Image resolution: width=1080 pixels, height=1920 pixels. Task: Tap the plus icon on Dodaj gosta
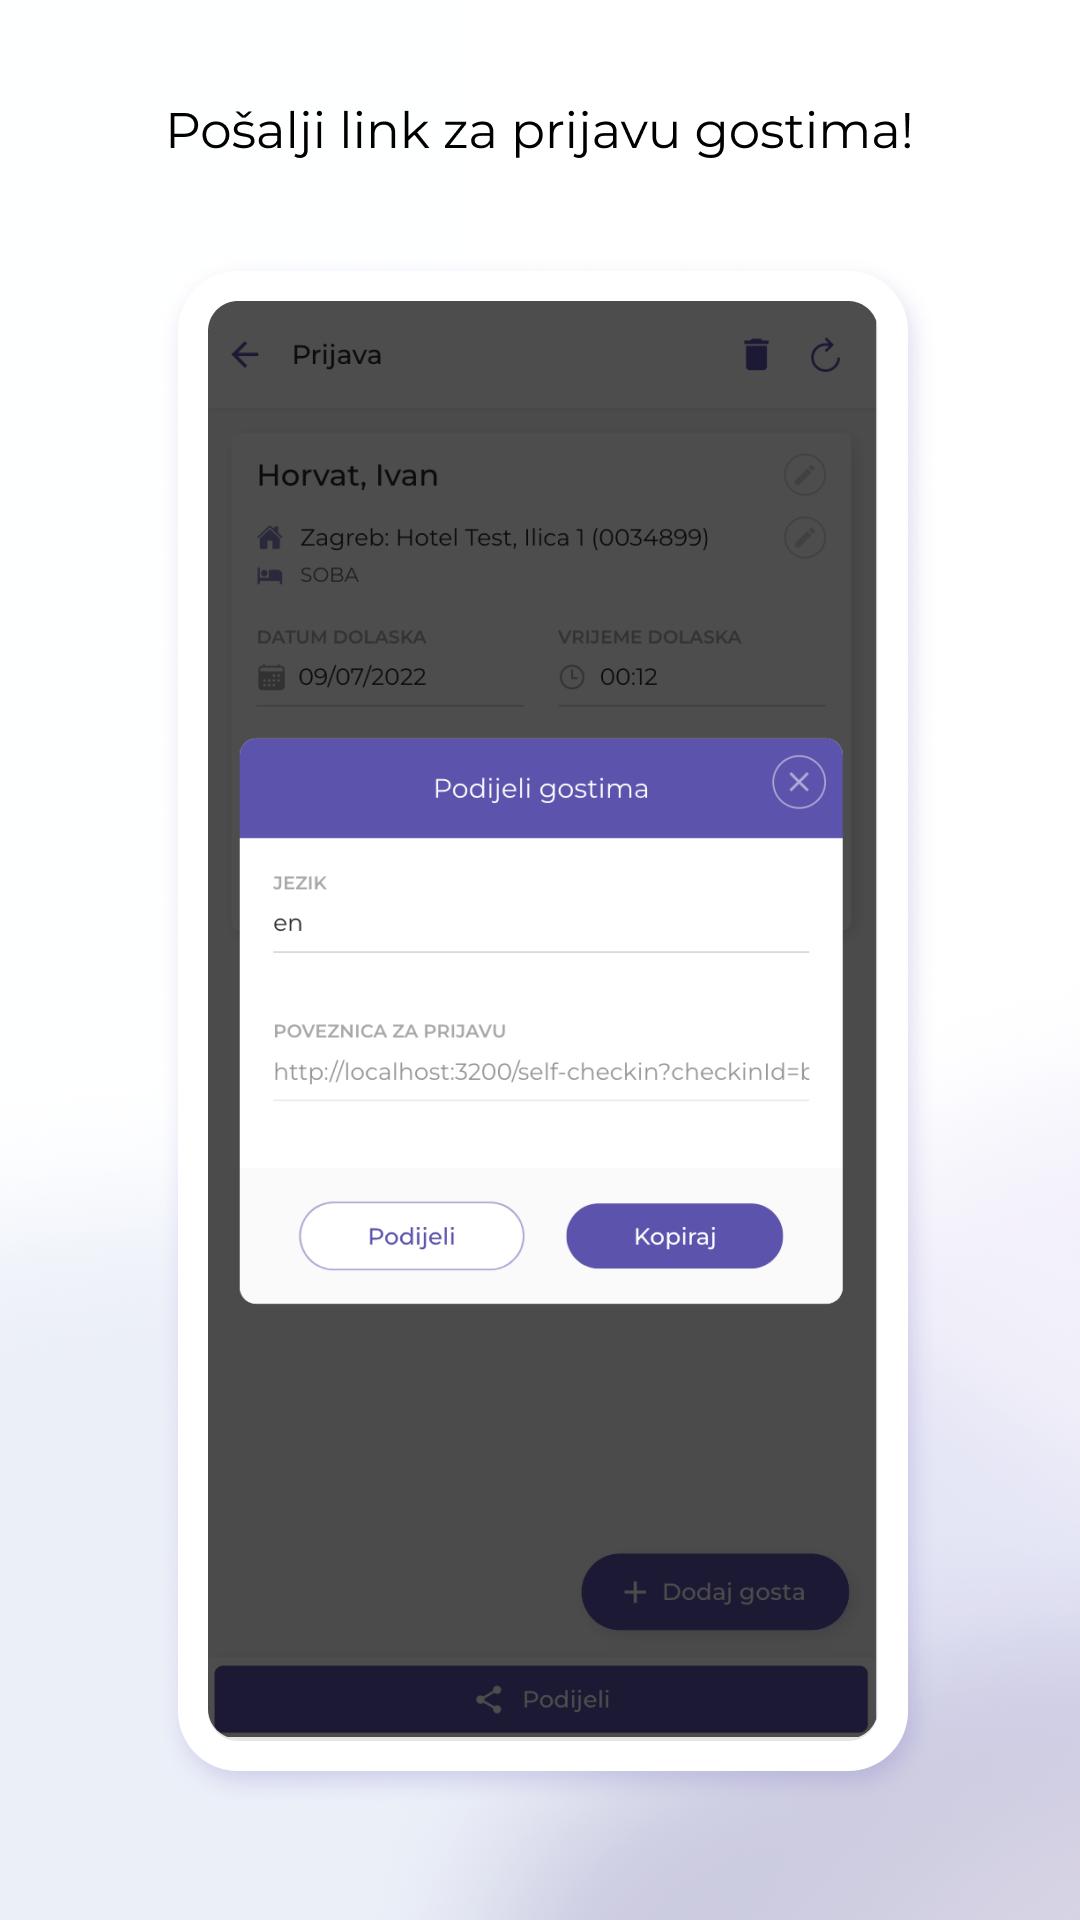(635, 1592)
